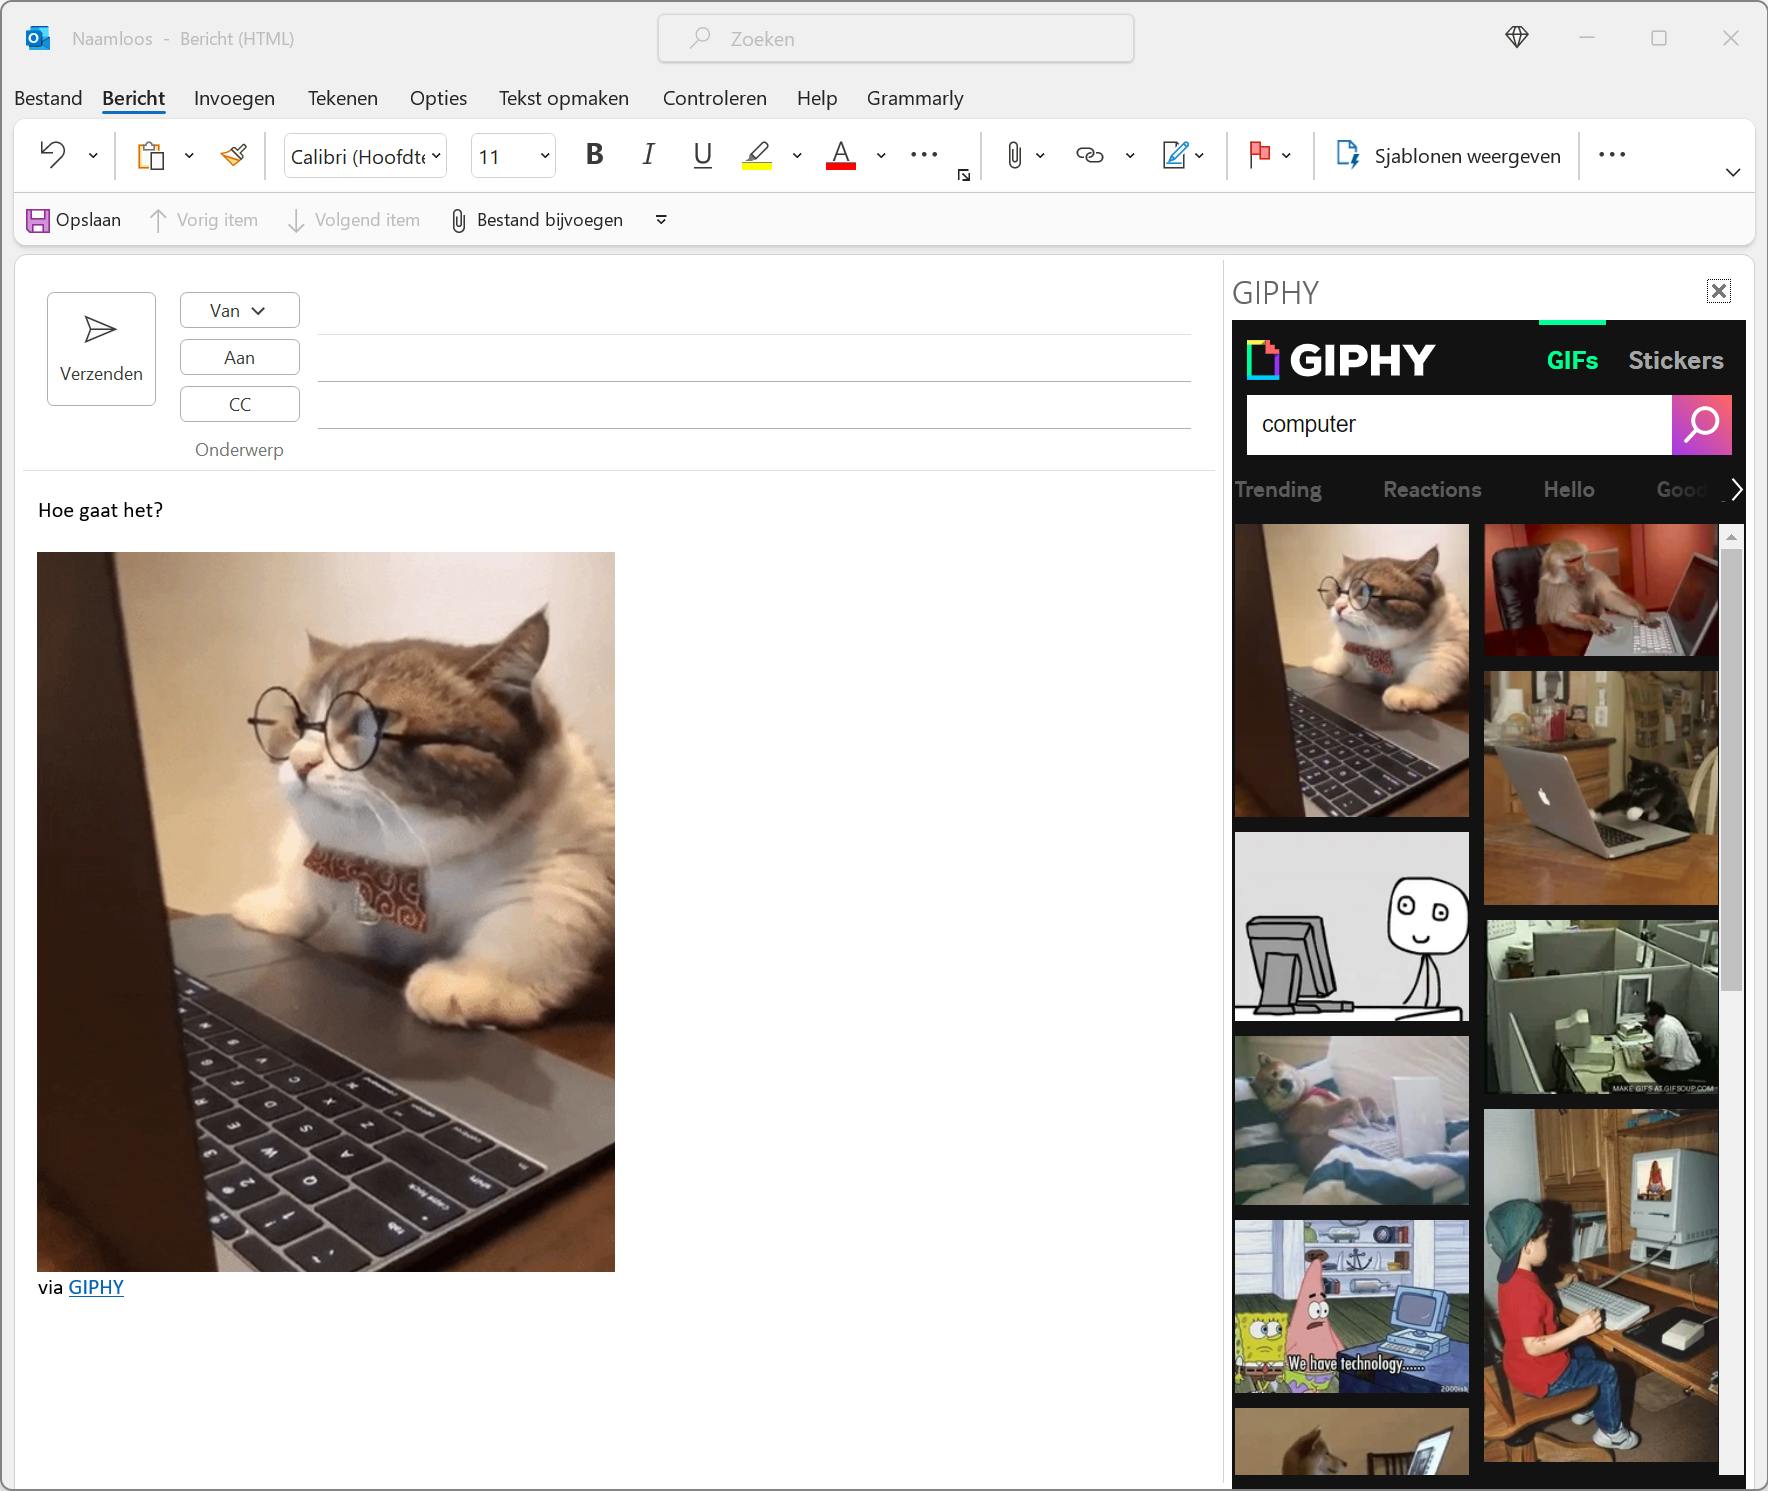
Task: Click the Attach File paperclip icon
Action: click(1014, 155)
